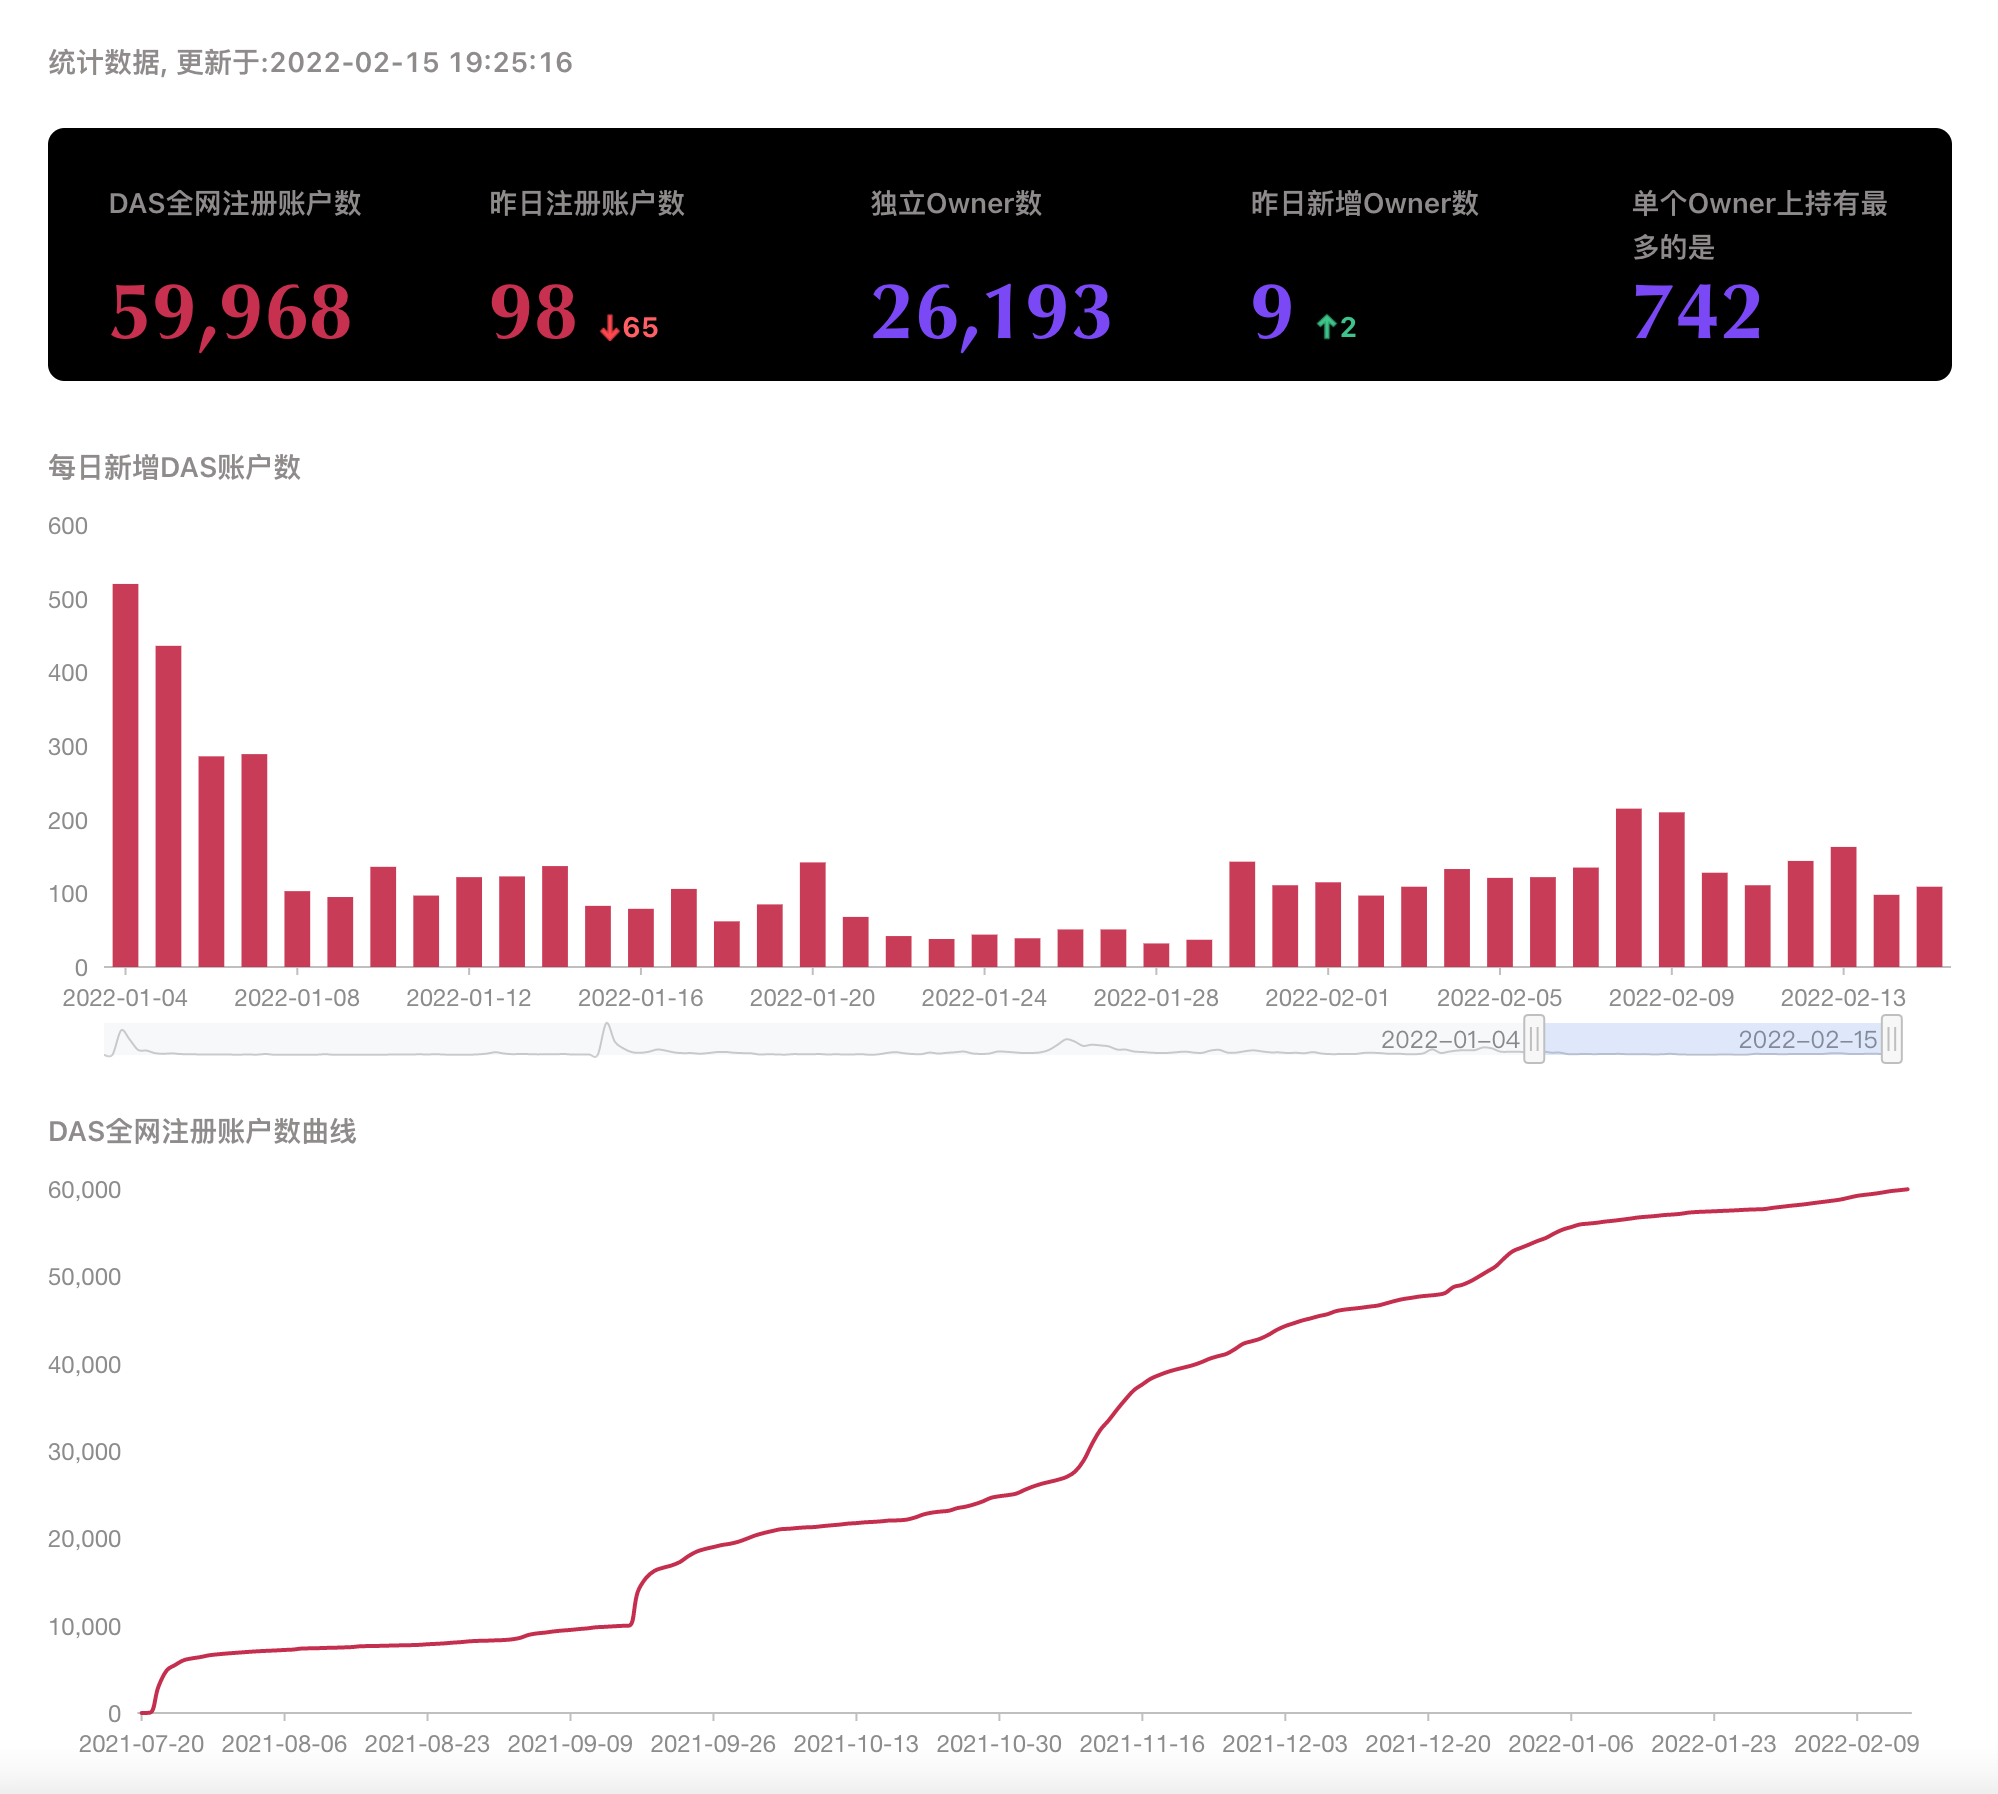Click the left data zoom slider handle
1998x1794 pixels.
pyautogui.click(x=1534, y=1040)
